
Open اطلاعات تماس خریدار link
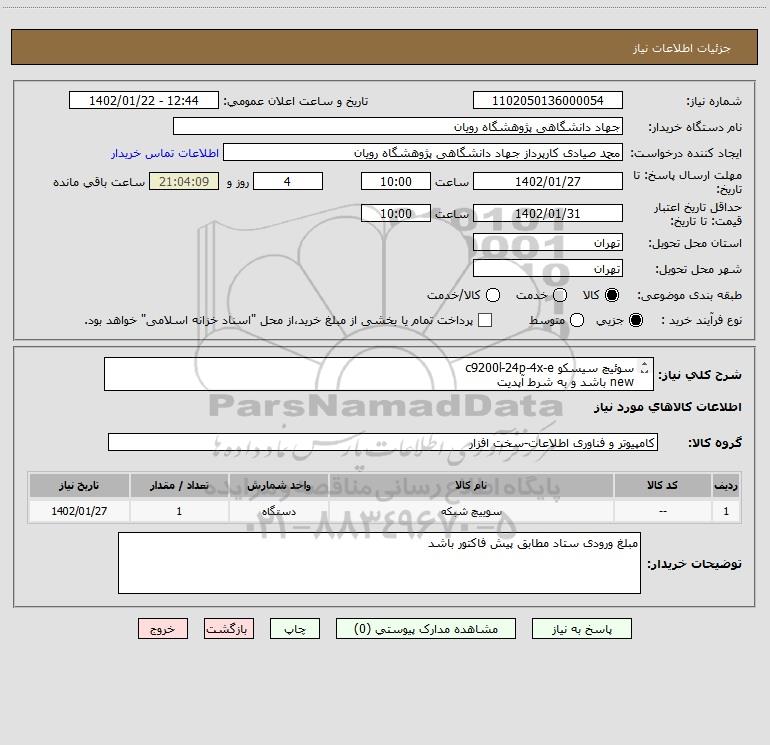(x=165, y=153)
